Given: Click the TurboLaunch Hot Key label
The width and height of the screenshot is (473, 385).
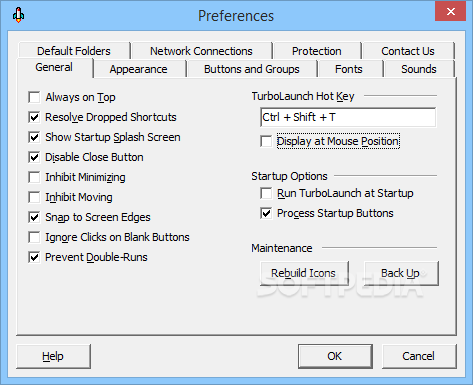Looking at the screenshot, I should point(303,96).
